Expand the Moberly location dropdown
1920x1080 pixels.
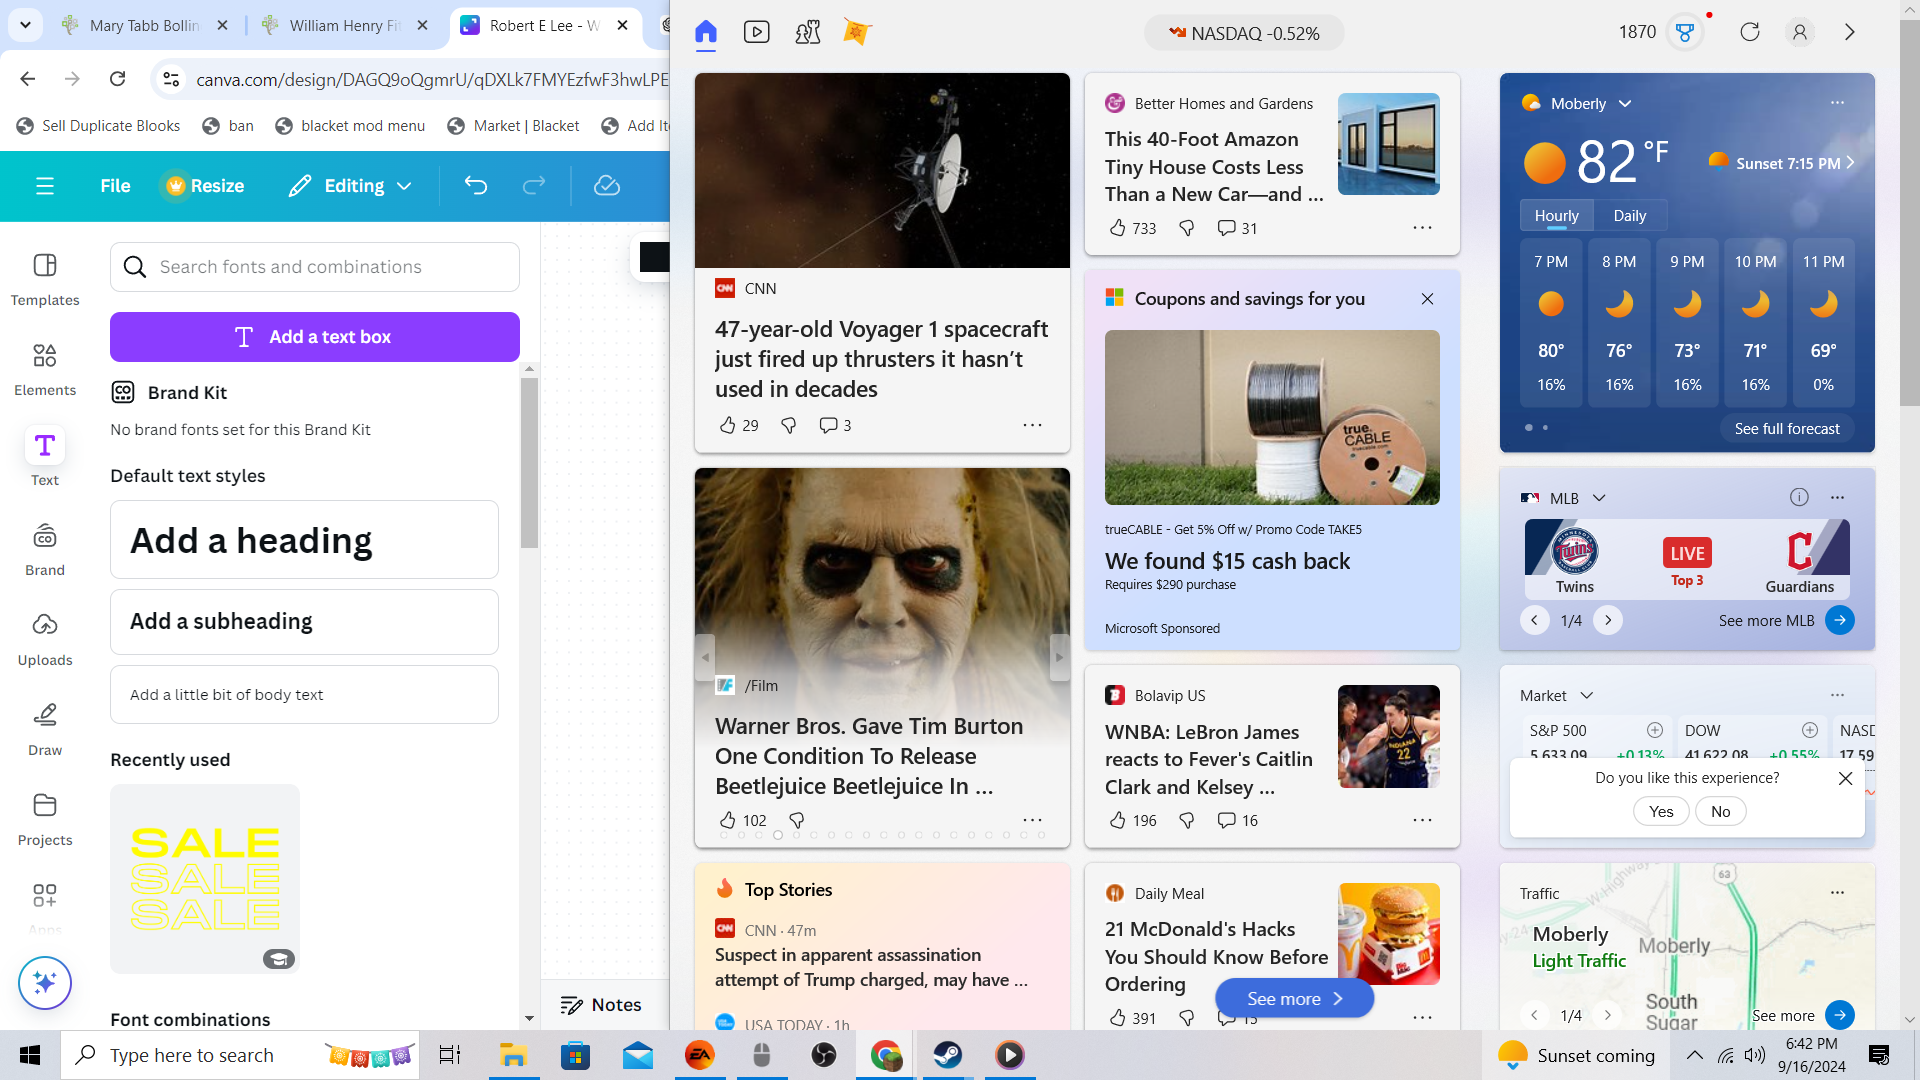[1625, 104]
